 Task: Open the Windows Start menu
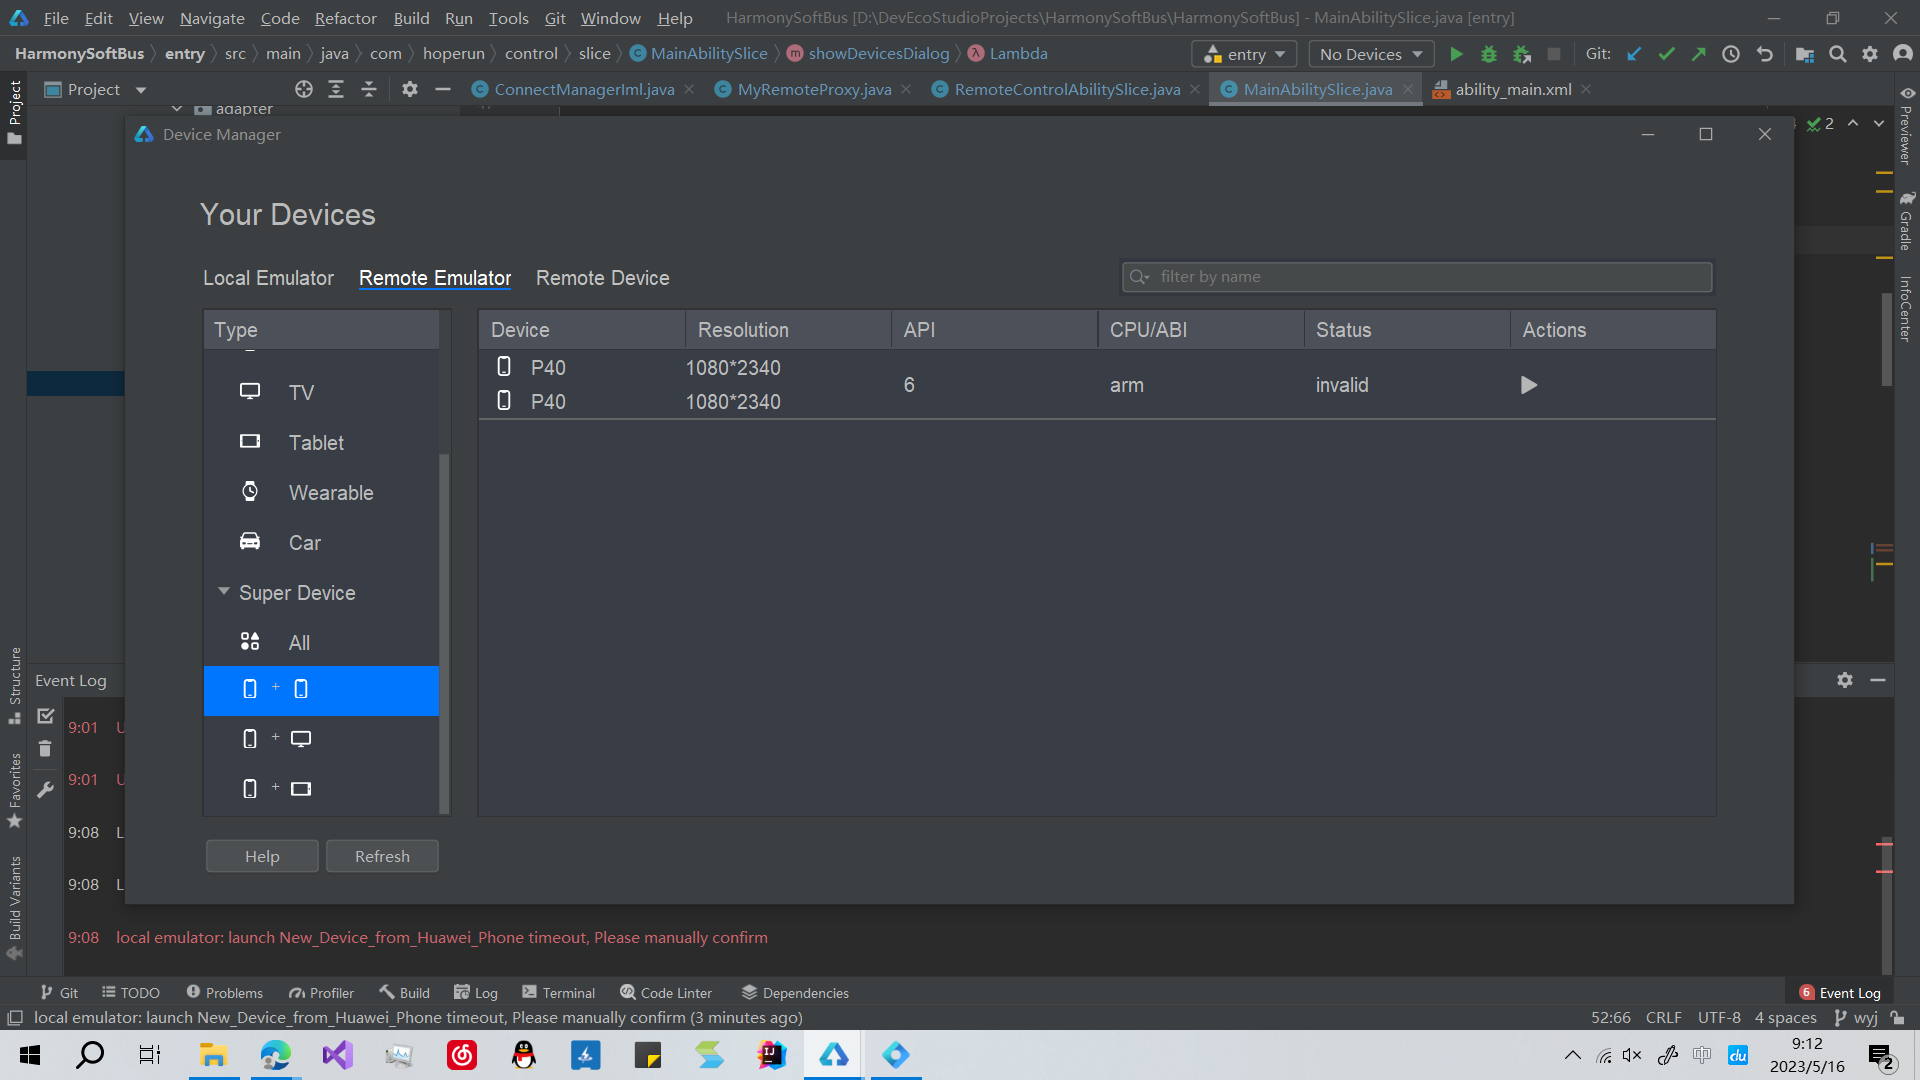click(x=30, y=1055)
